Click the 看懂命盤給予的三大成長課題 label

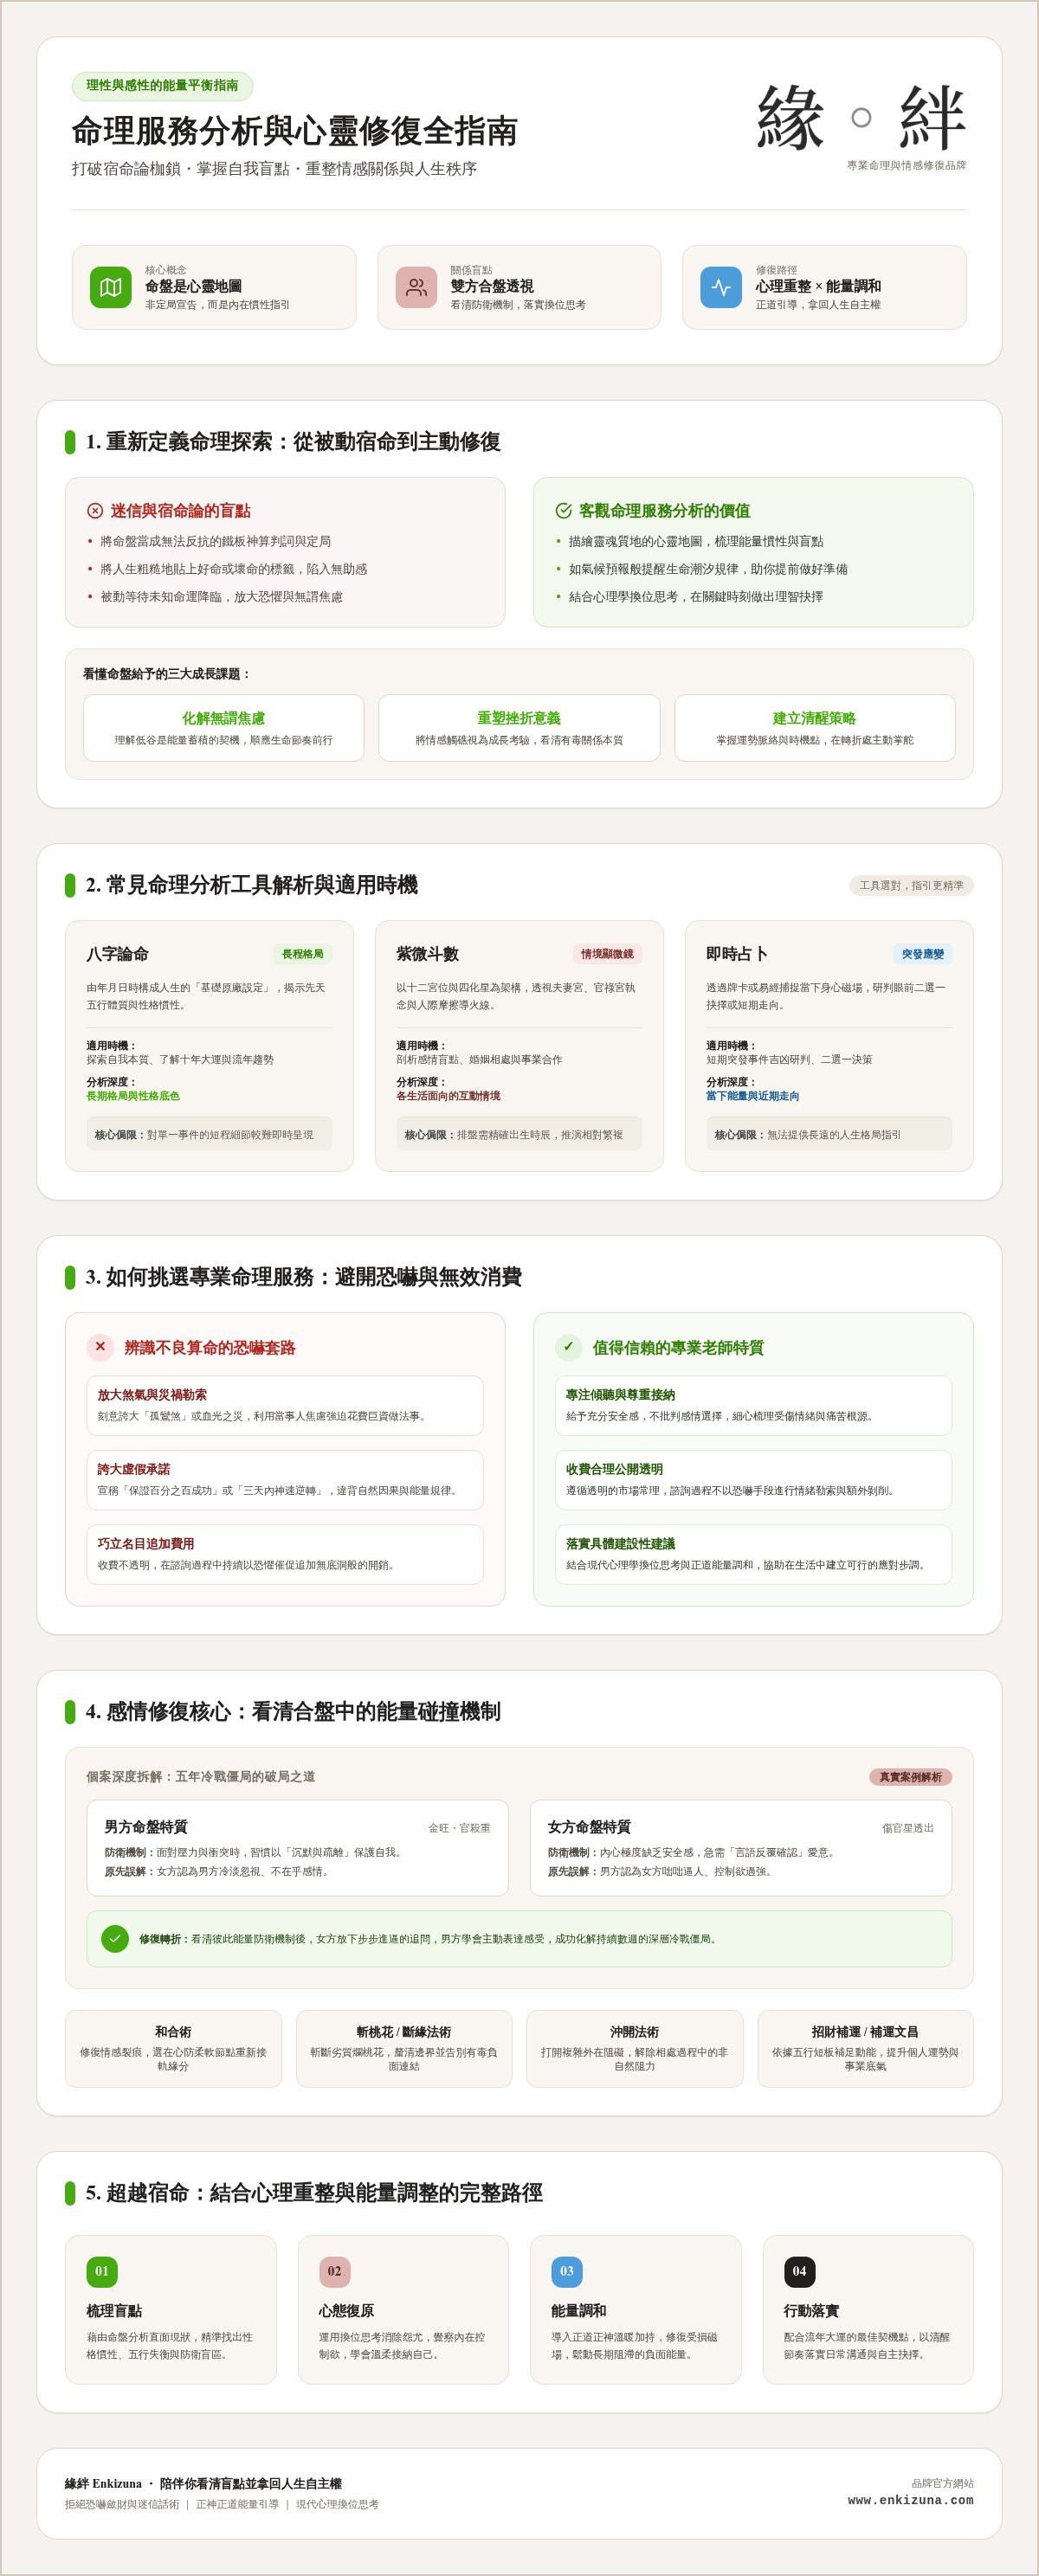[x=167, y=674]
